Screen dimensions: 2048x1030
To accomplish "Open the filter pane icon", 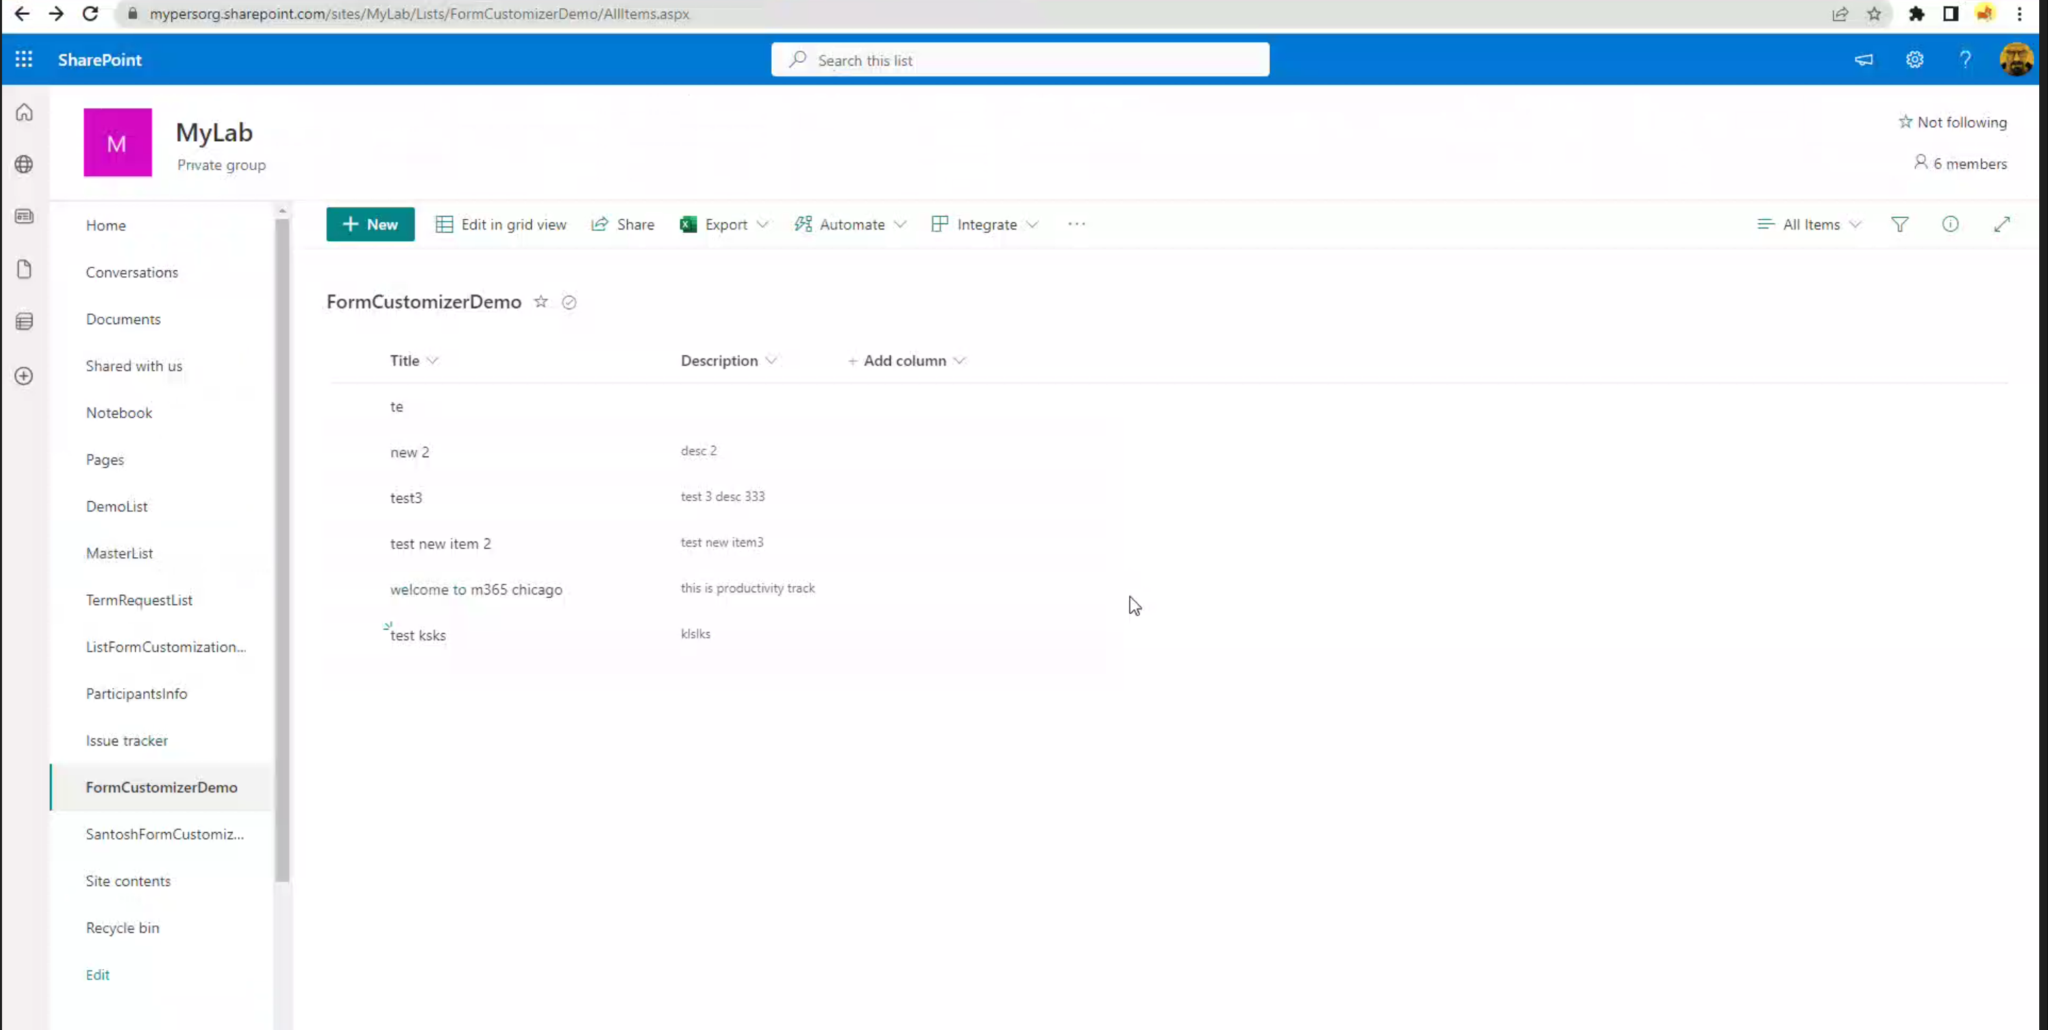I will [1899, 224].
